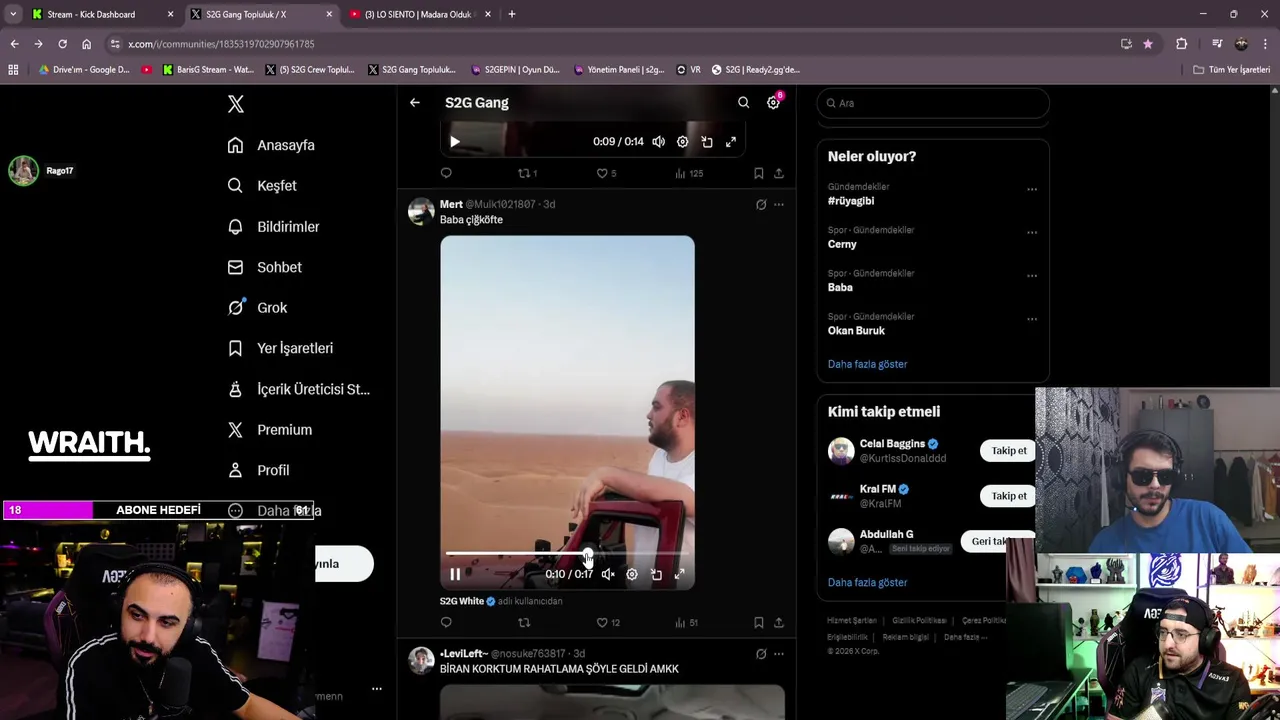1280x720 pixels.
Task: Follow Kral FM with Takip et
Action: click(x=1008, y=496)
